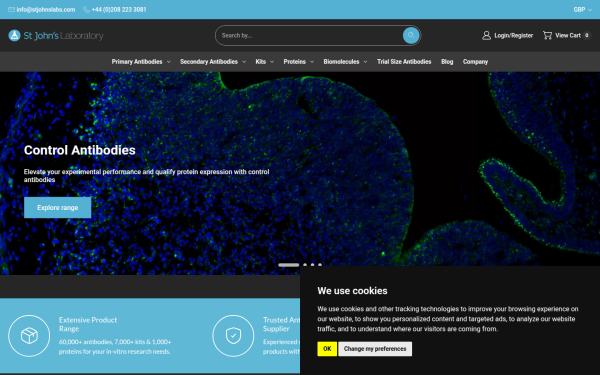Expand the Secondary Antibodies menu
This screenshot has width=600, height=375.
(213, 62)
